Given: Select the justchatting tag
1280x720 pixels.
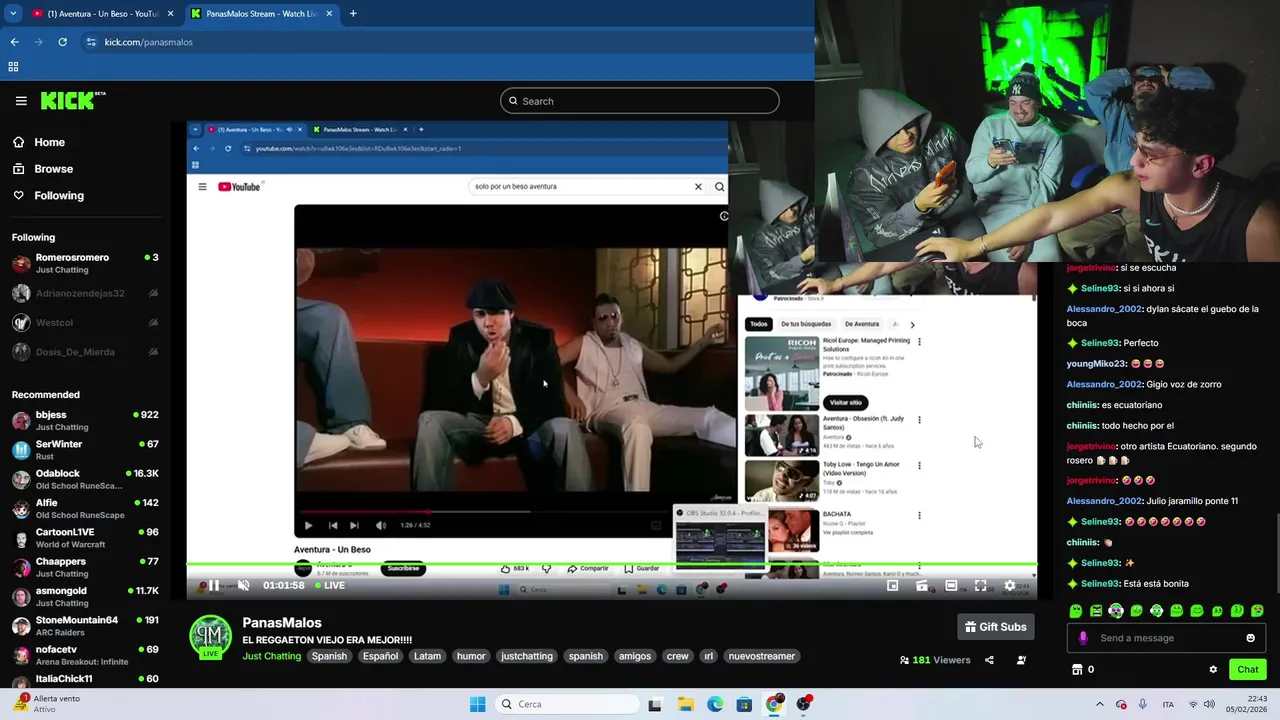Looking at the screenshot, I should [x=527, y=656].
